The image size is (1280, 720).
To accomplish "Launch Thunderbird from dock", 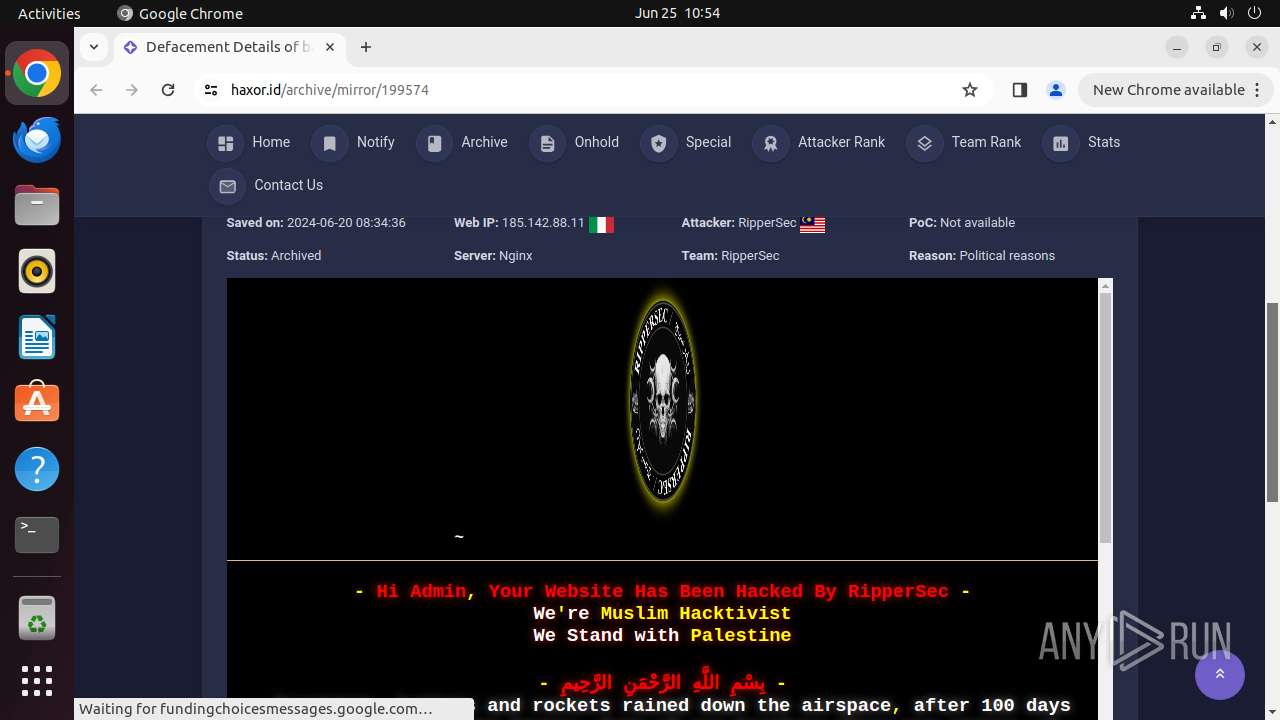I will point(37,140).
